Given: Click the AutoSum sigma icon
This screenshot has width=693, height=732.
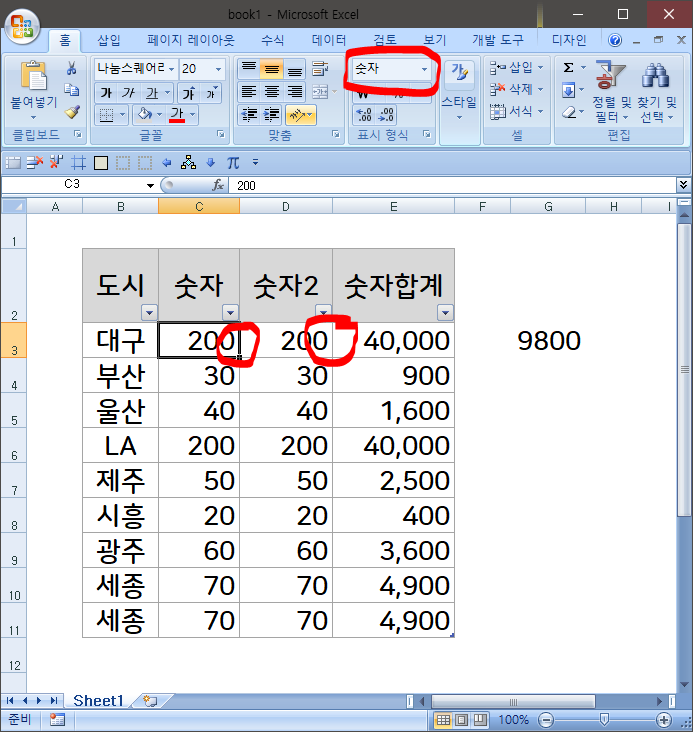Looking at the screenshot, I should click(568, 68).
